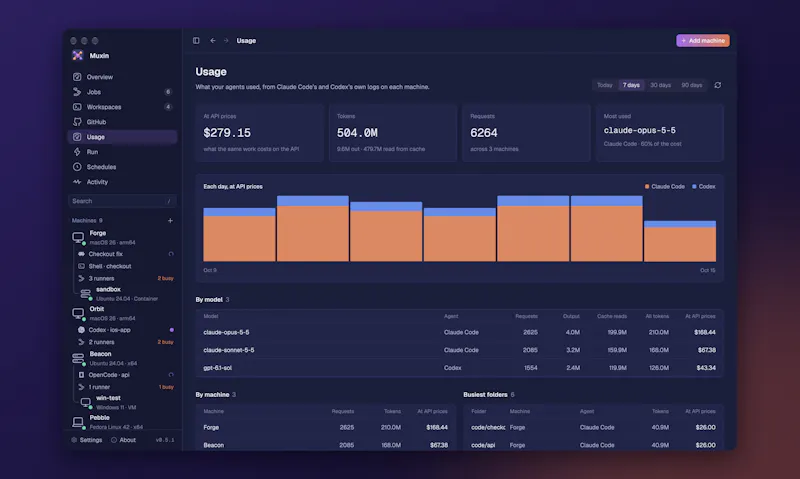Open the Checkout fix session
The height and width of the screenshot is (479, 800).
pyautogui.click(x=125, y=254)
